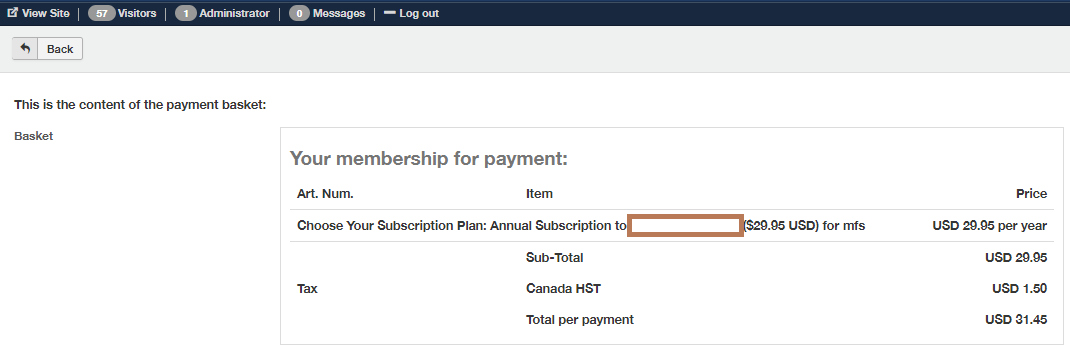Click the 0 messages count badge

point(300,13)
